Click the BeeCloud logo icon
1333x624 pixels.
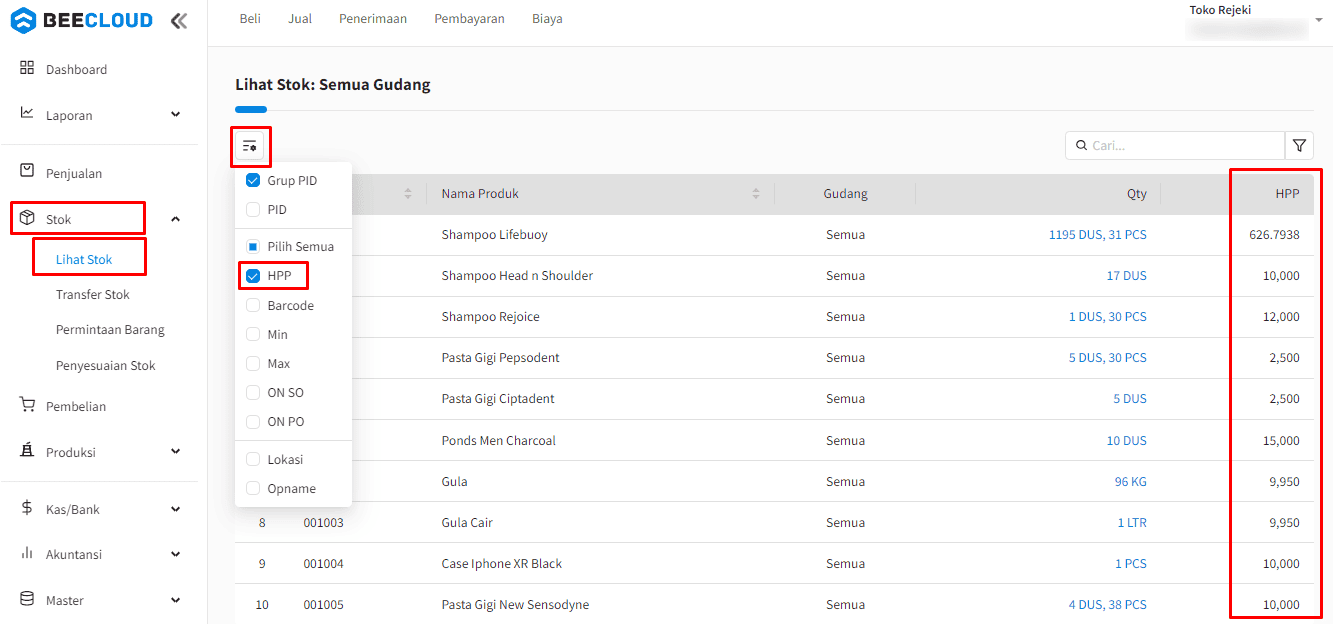pyautogui.click(x=23, y=20)
